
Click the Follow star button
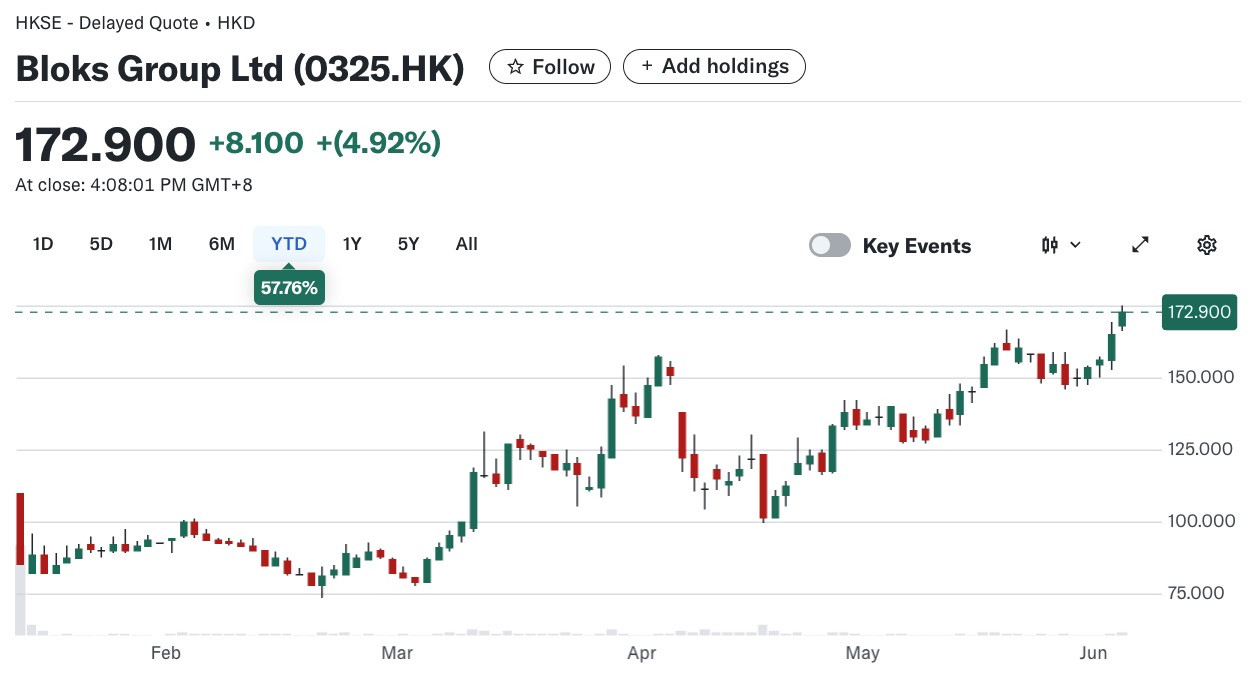coord(550,67)
